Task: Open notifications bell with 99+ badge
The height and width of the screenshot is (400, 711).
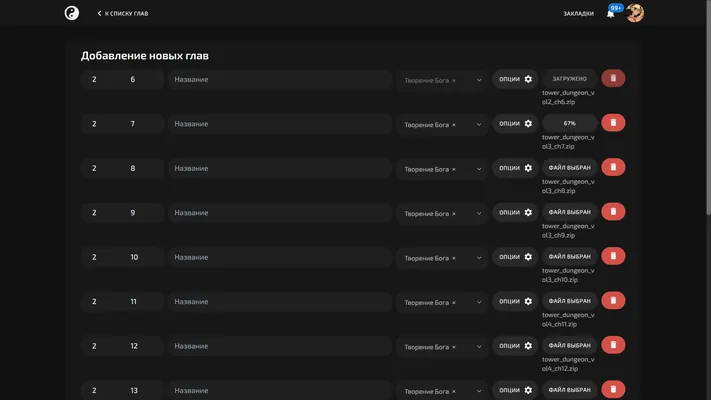Action: tap(611, 14)
